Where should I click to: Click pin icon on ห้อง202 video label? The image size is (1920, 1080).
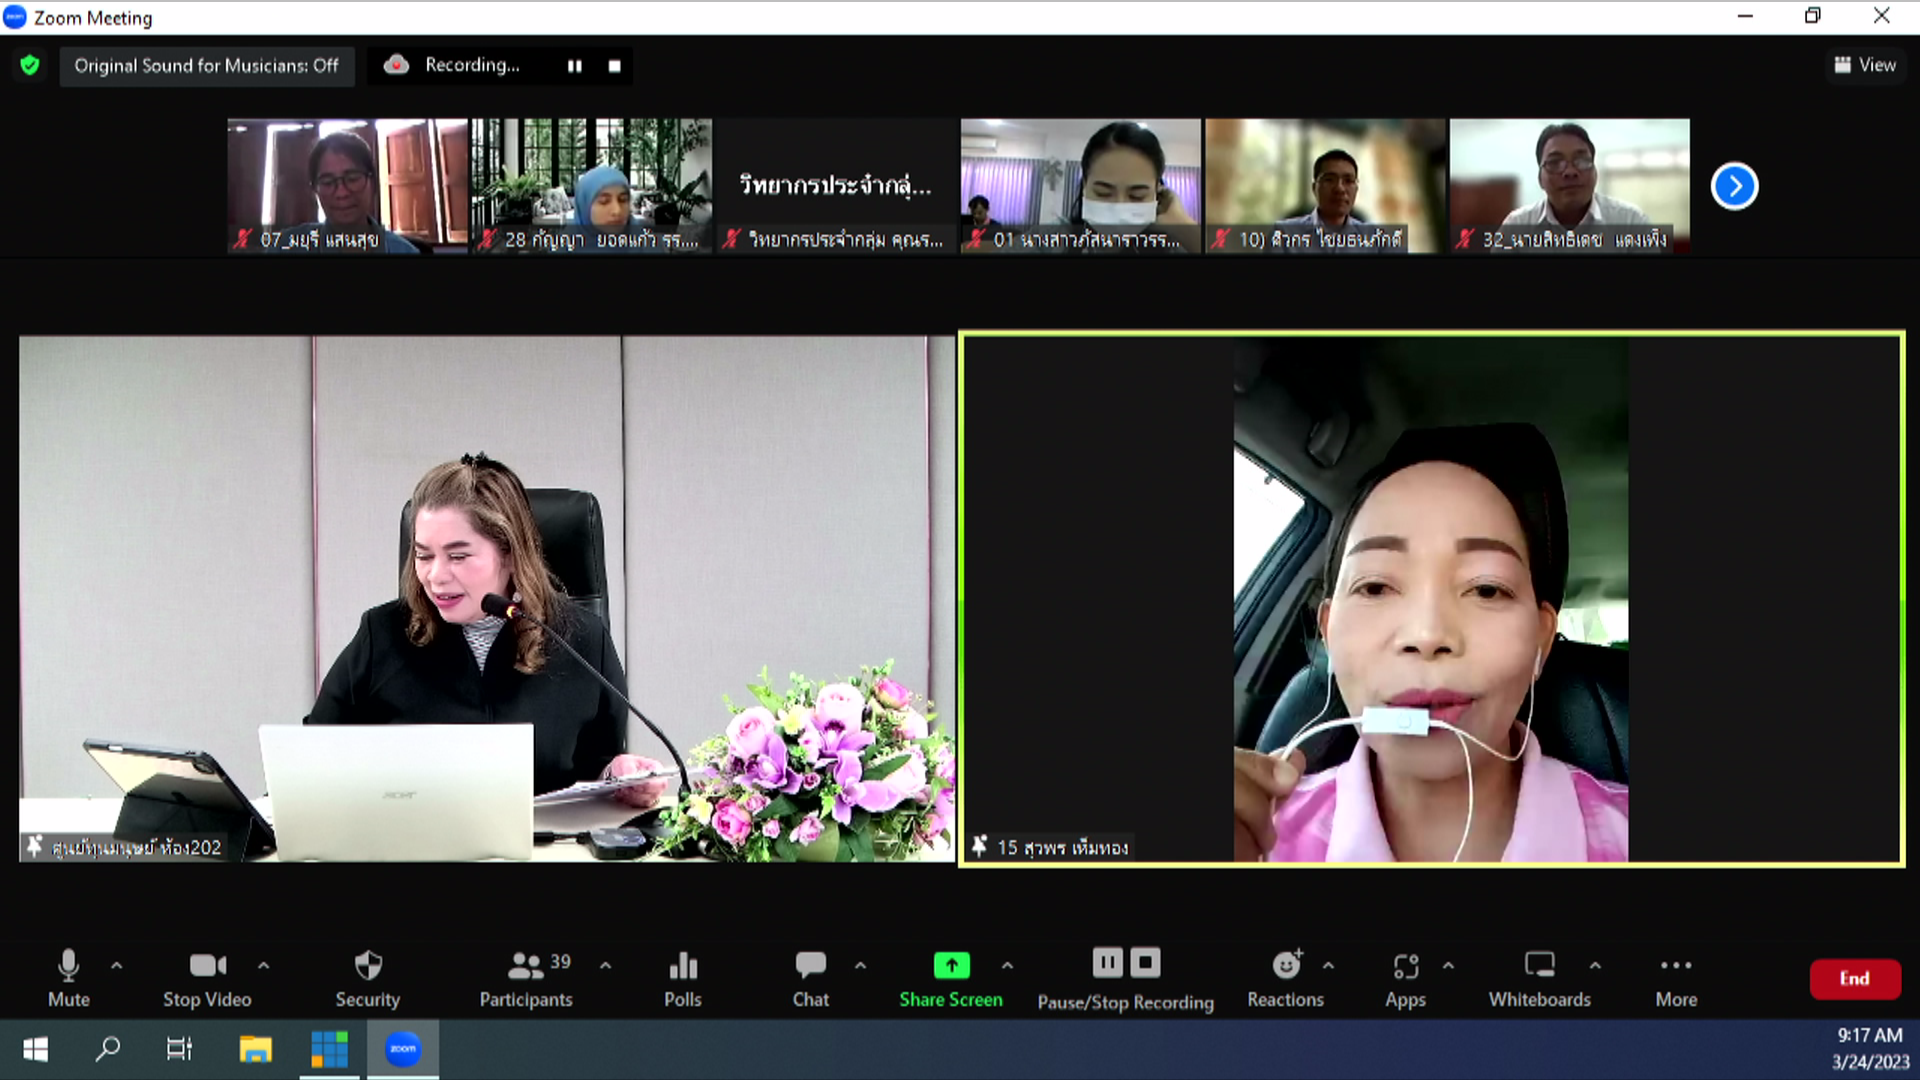click(35, 846)
